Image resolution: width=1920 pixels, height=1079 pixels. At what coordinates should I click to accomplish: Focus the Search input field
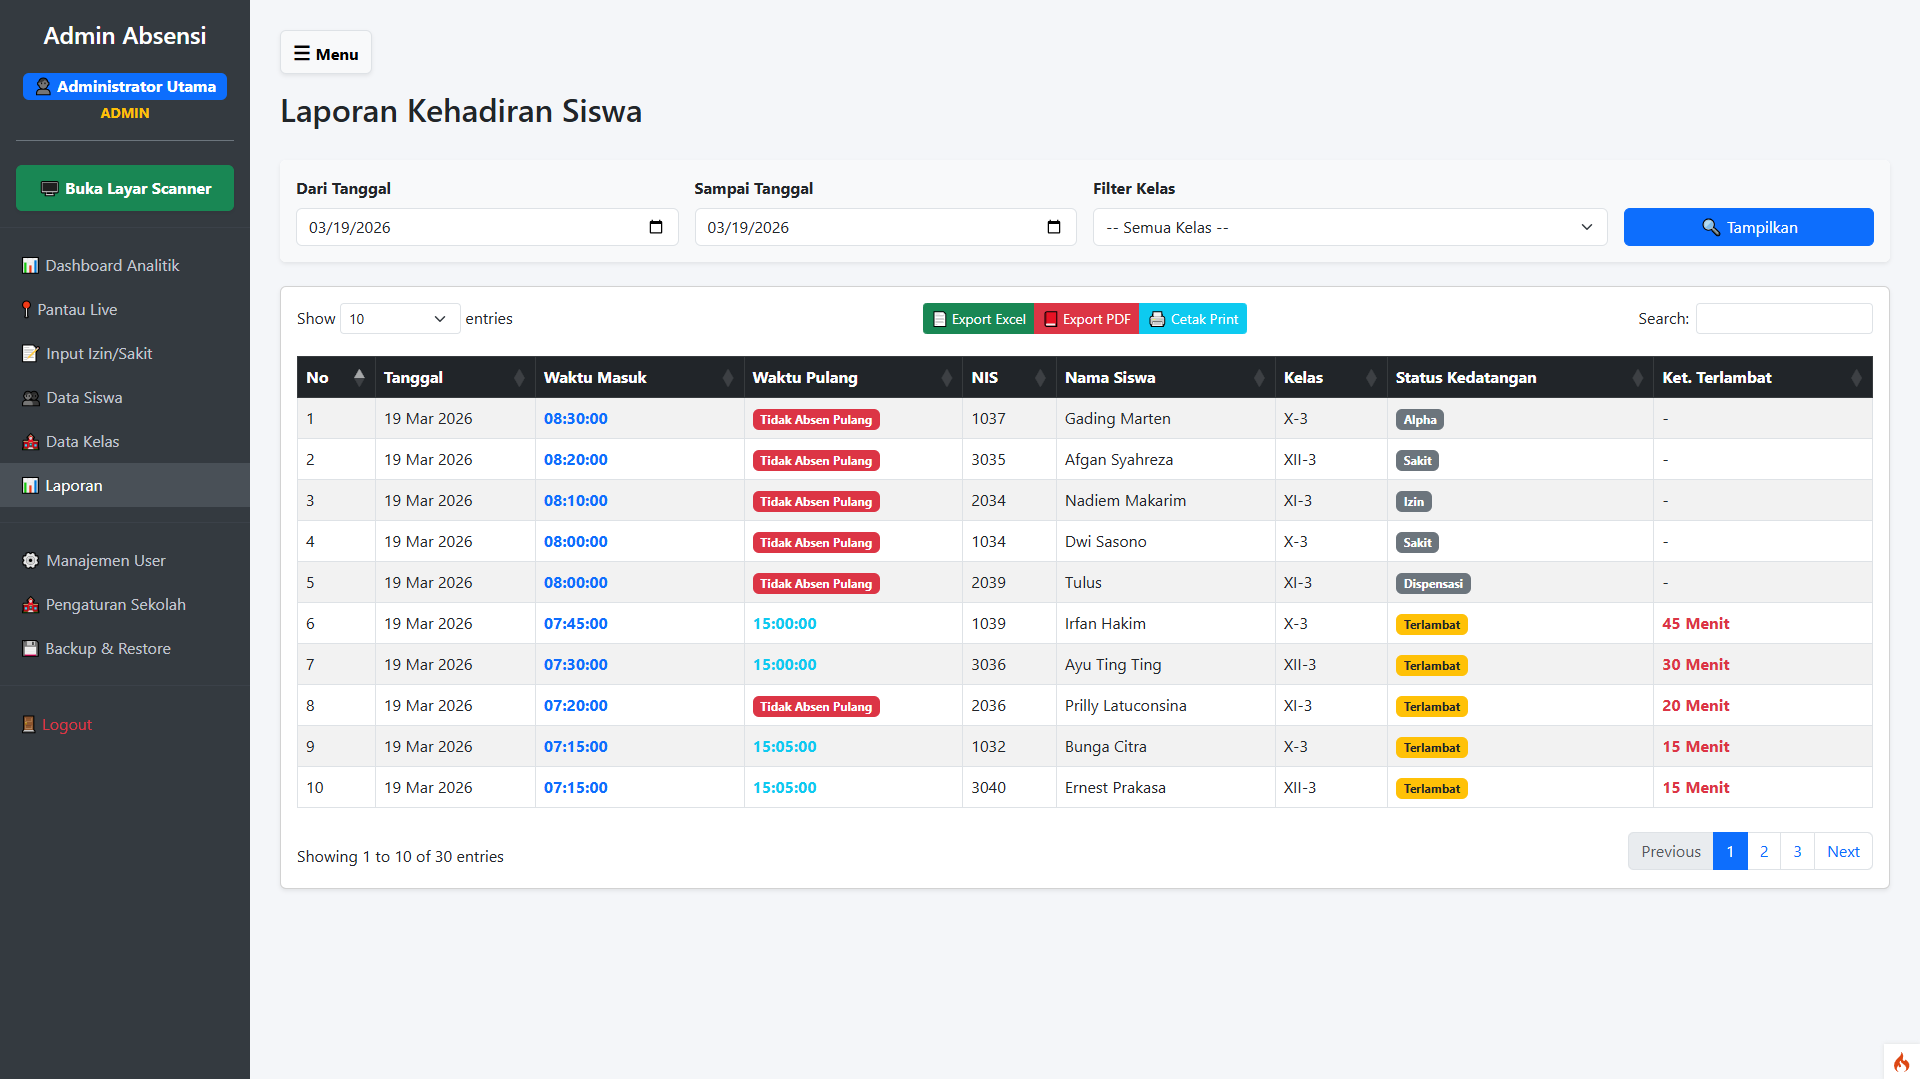point(1783,319)
